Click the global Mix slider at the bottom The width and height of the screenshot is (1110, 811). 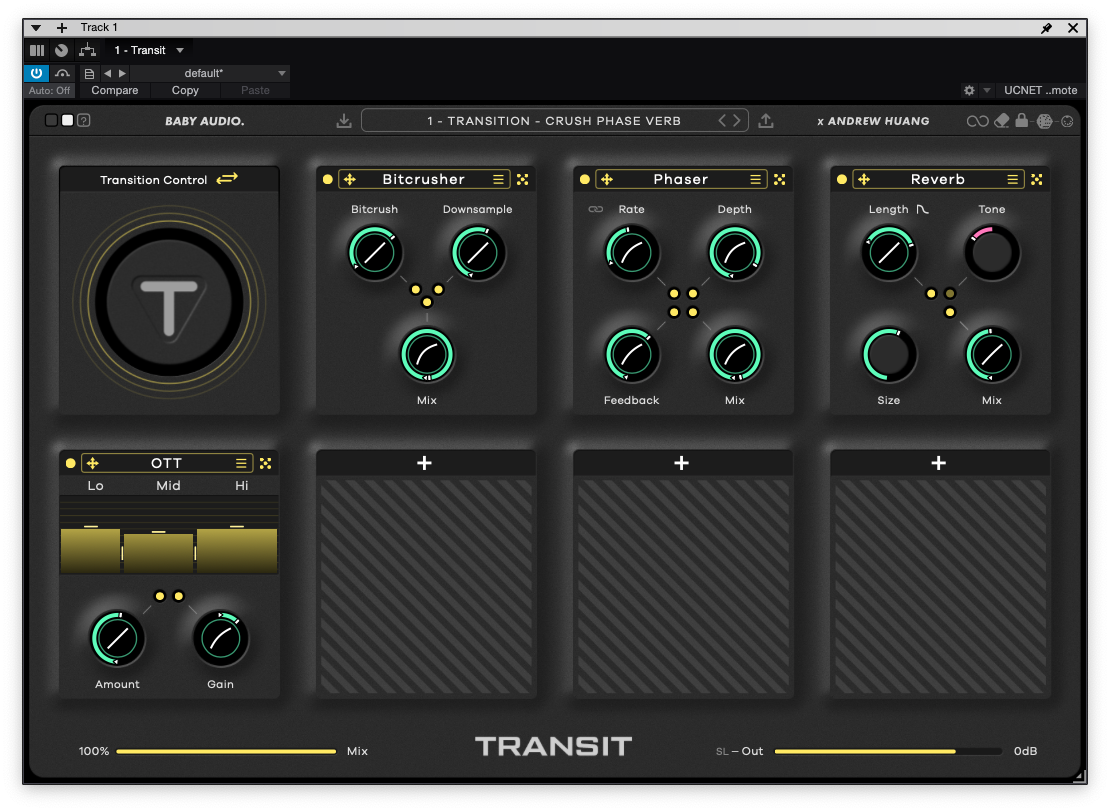(x=226, y=752)
